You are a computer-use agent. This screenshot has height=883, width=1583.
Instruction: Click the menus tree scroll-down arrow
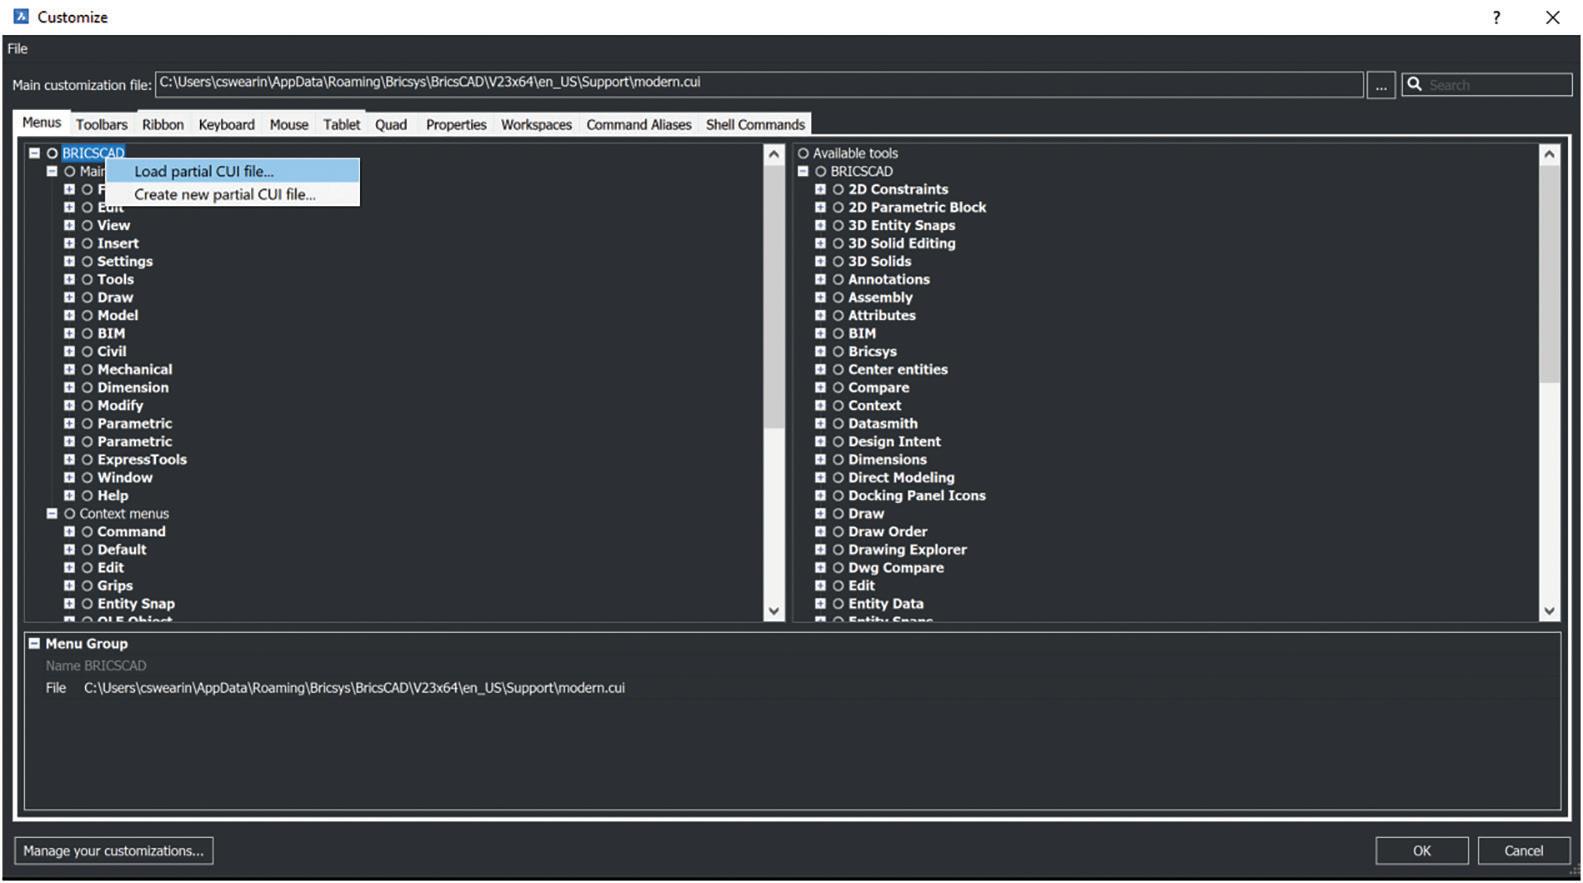pos(773,610)
